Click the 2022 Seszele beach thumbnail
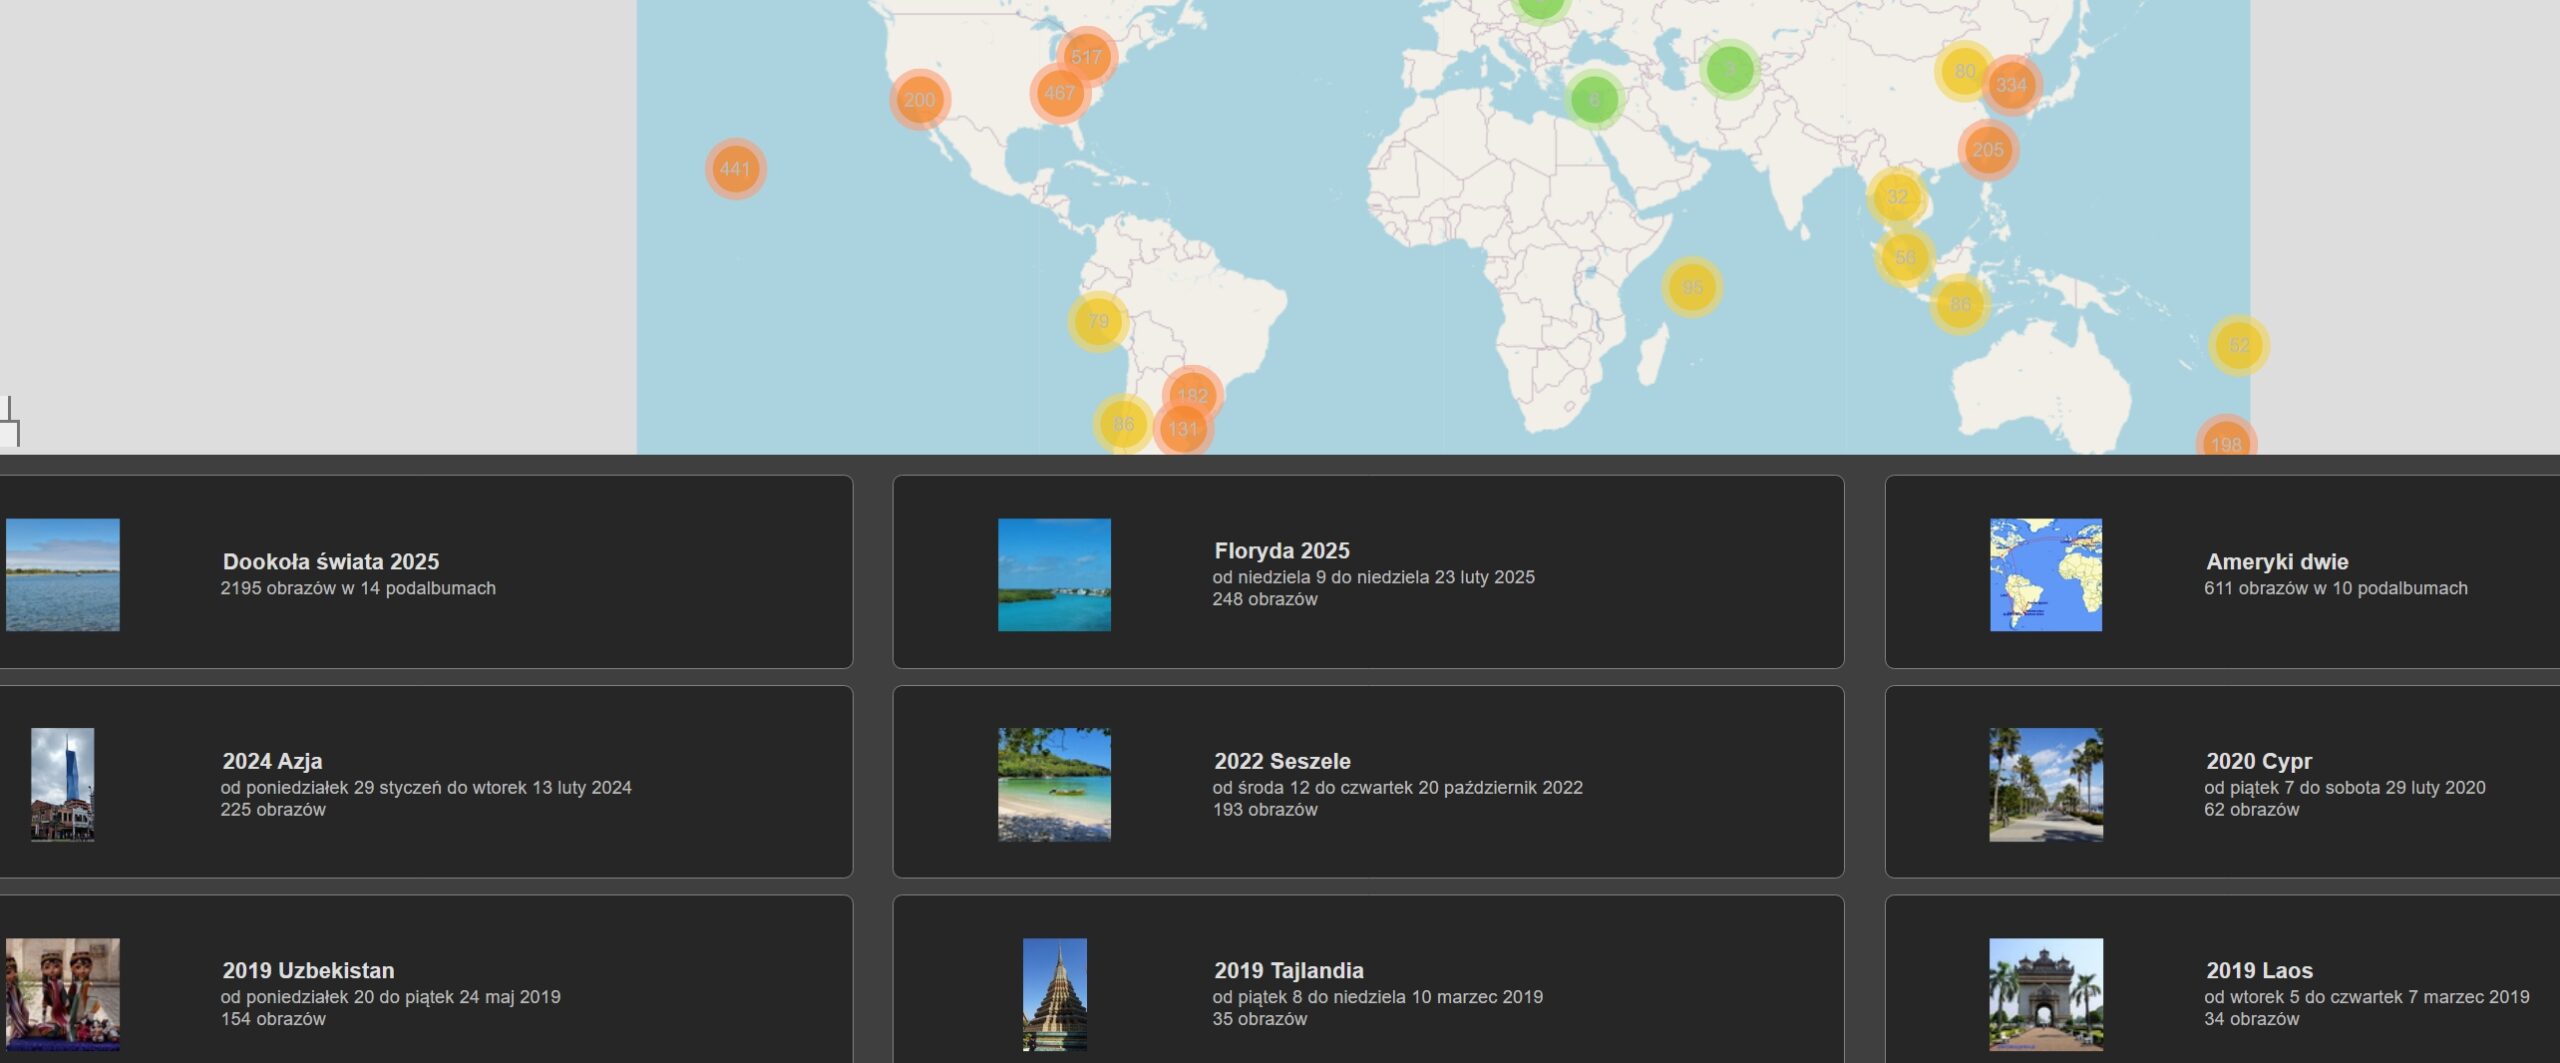Screen dimensions: 2560x1063 1054,784
